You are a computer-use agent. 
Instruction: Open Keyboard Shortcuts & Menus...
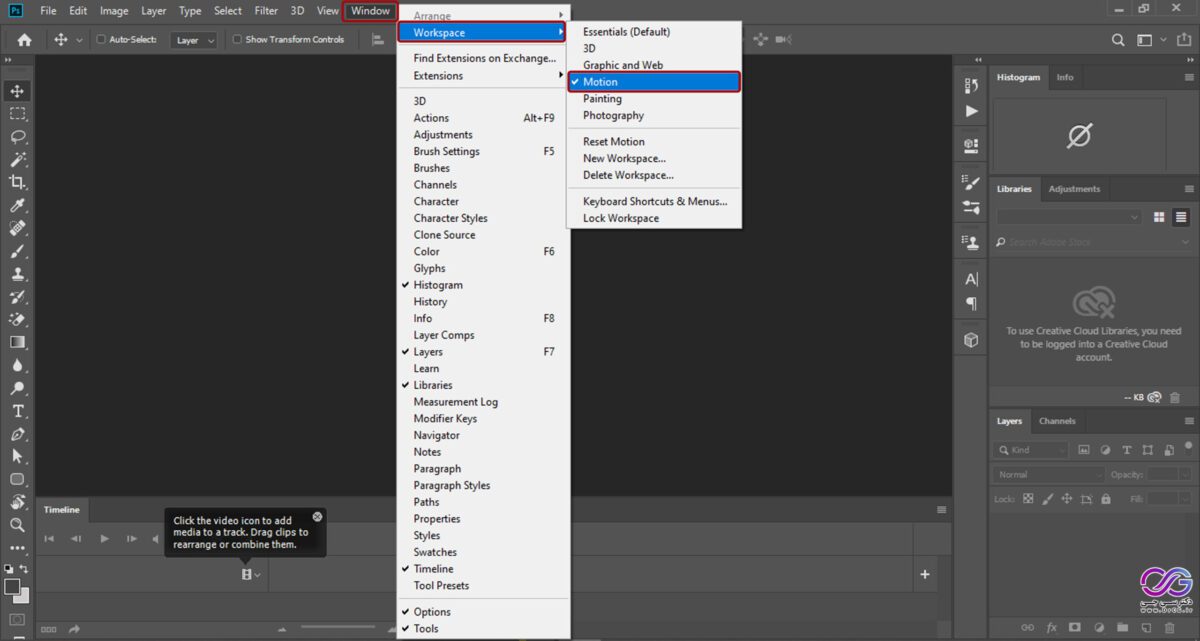654,201
